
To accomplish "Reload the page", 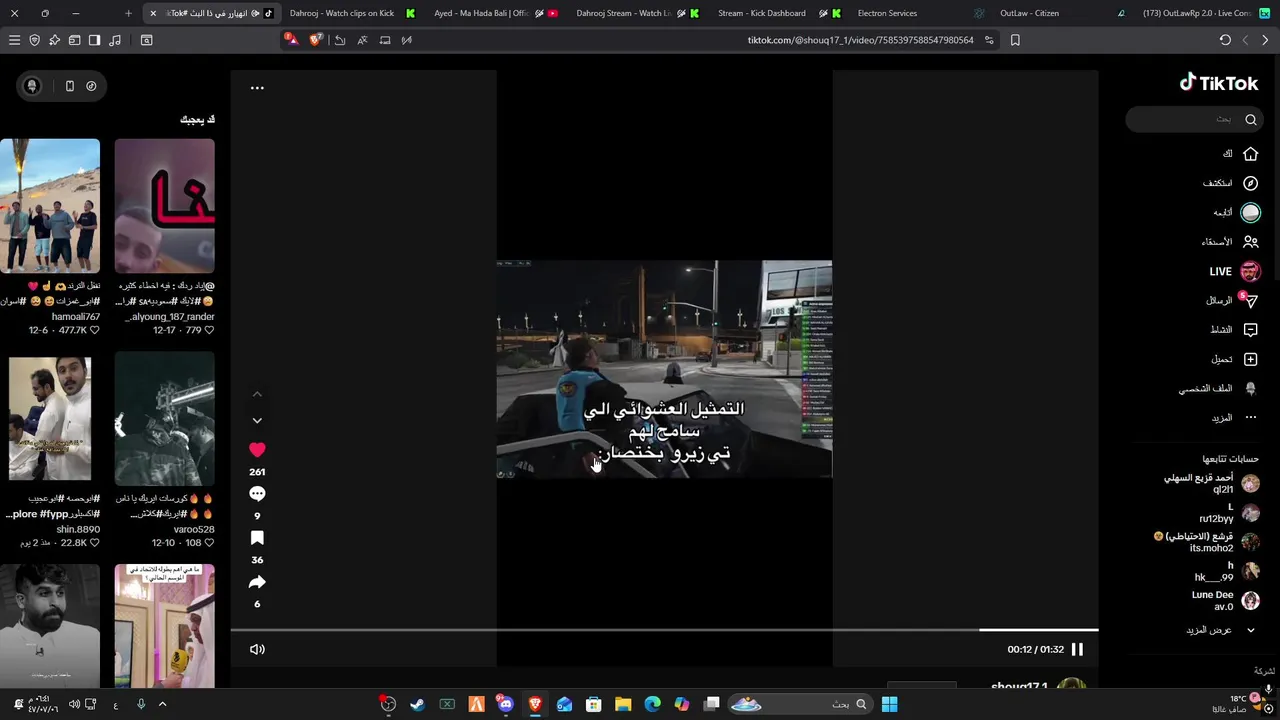I will [1225, 40].
